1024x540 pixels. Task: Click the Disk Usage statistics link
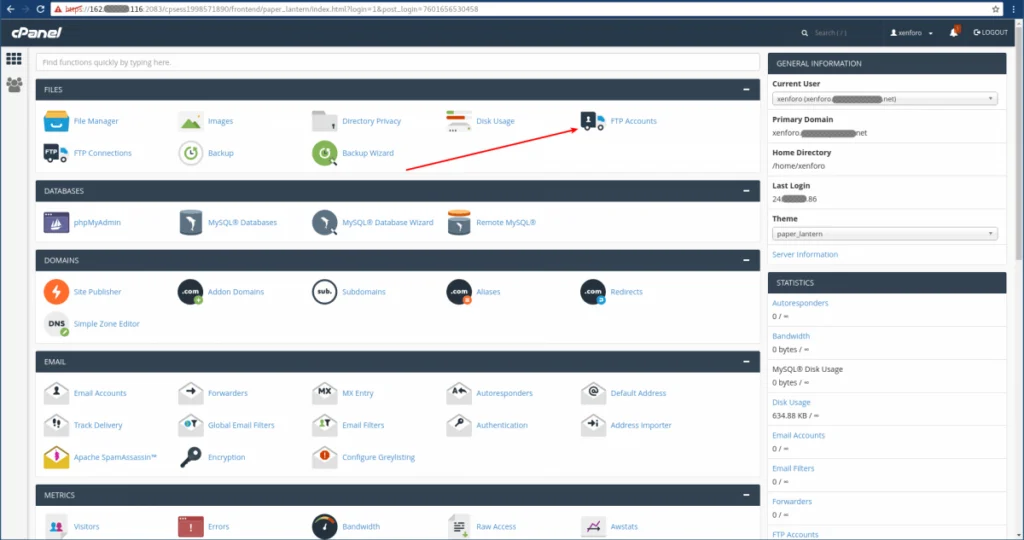coord(791,402)
